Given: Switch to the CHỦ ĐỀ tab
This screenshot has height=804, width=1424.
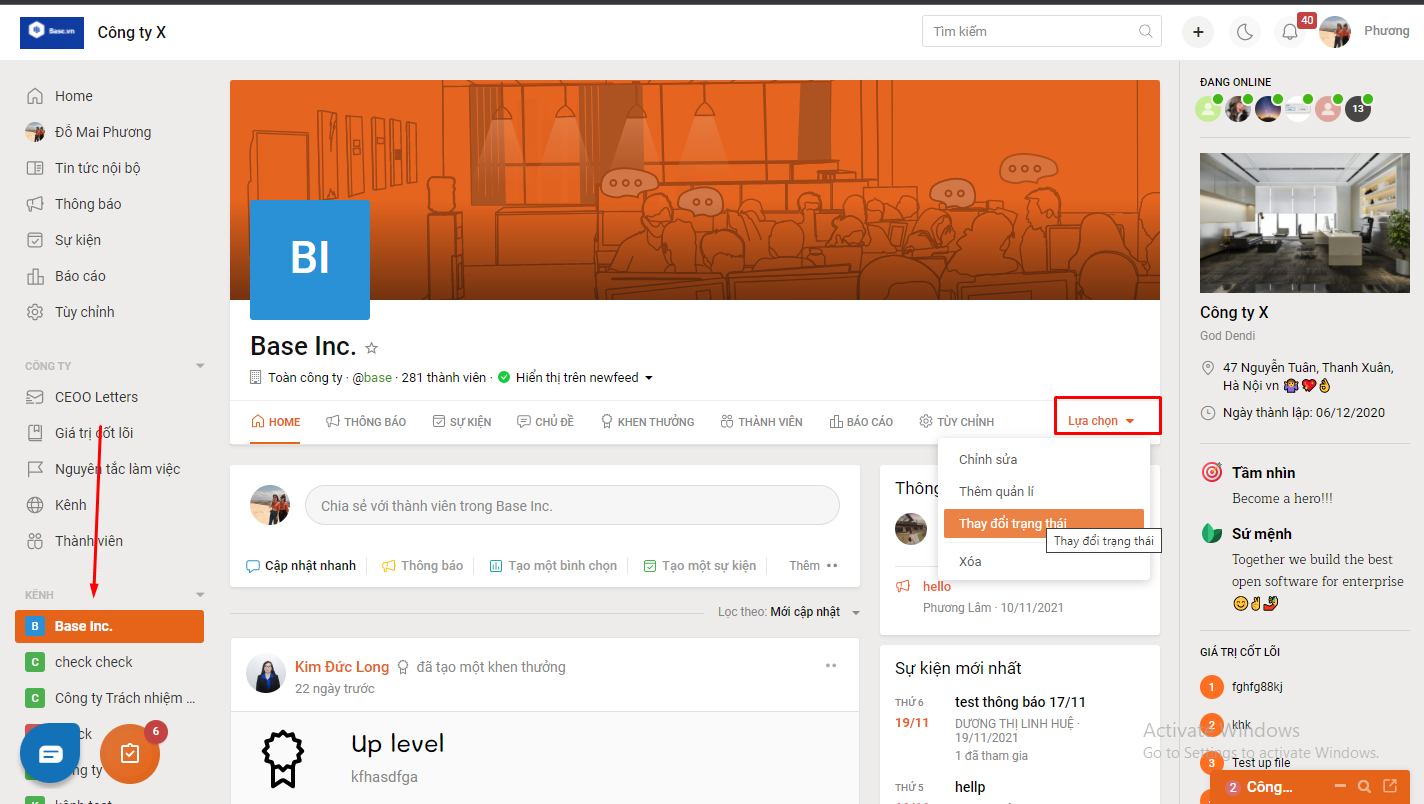Looking at the screenshot, I should click(545, 422).
